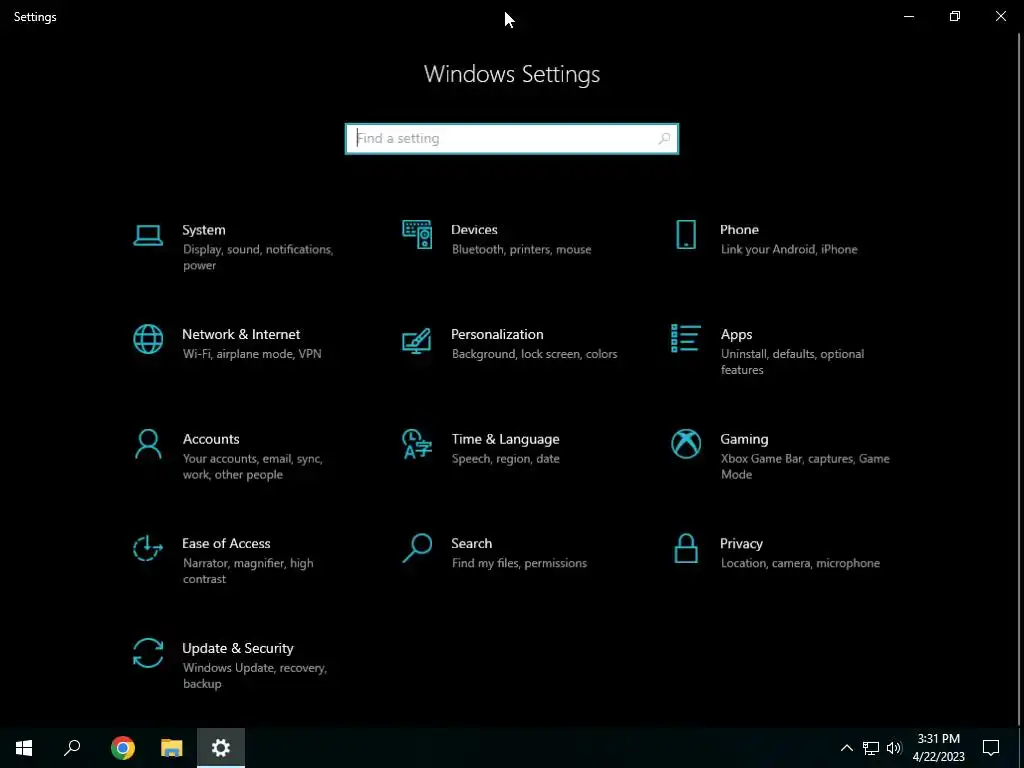
Task: Open the System laptop icon
Action: (x=148, y=235)
